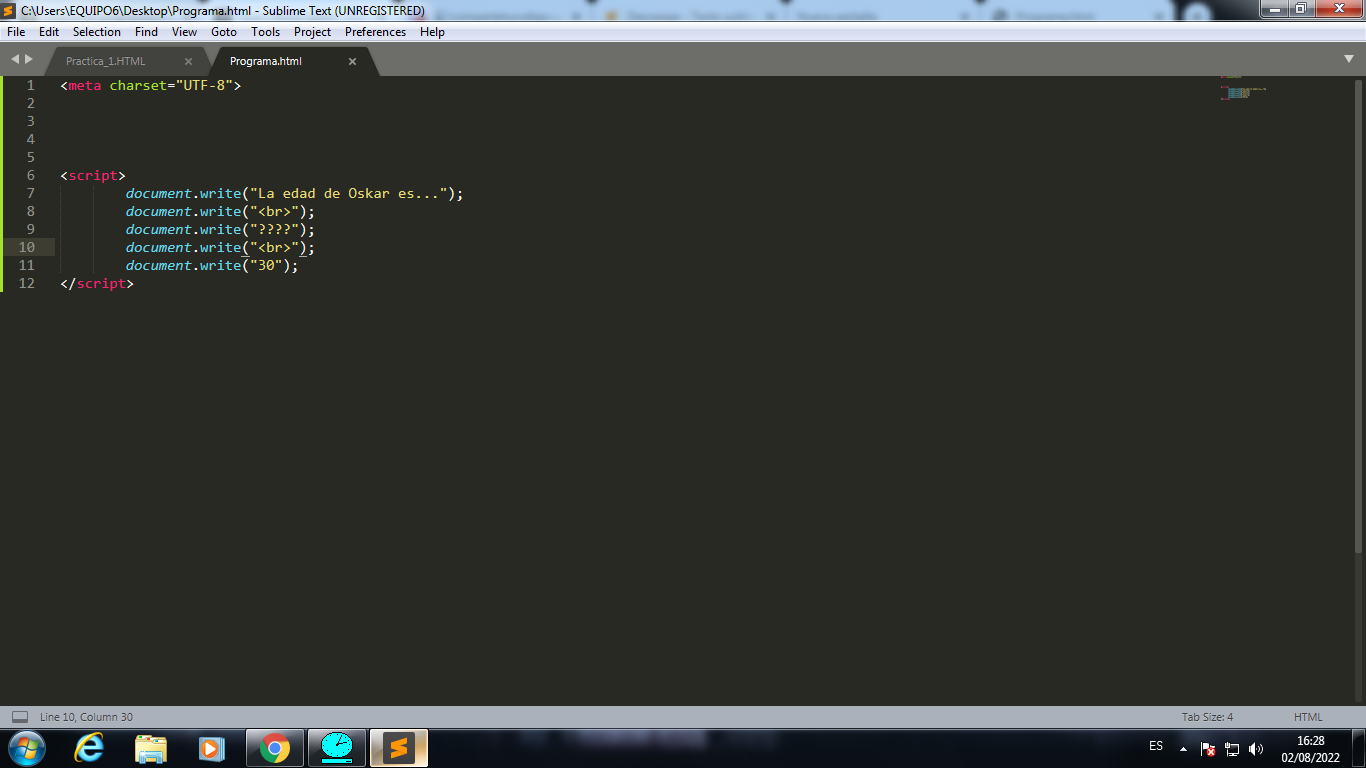Select Sublime Text taskbar icon

tap(399, 748)
